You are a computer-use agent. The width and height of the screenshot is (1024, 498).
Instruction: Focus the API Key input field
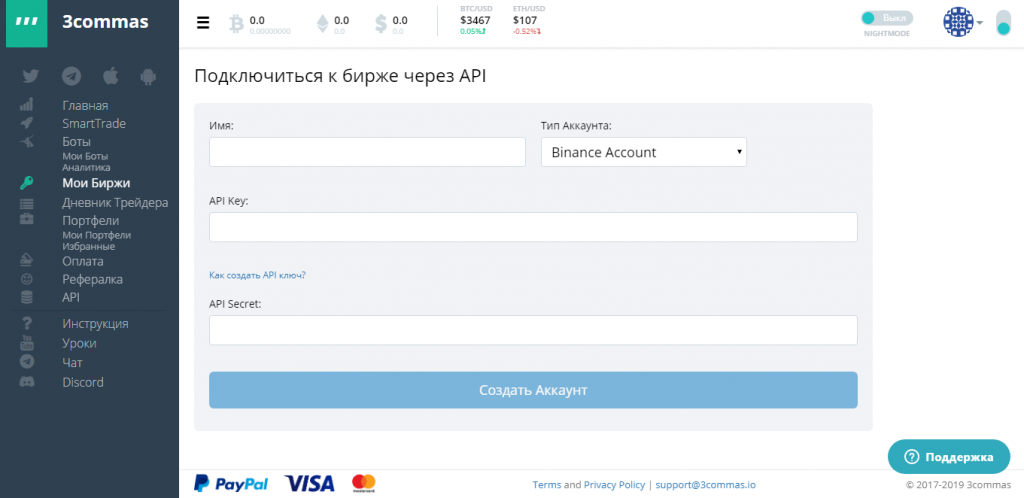[533, 227]
